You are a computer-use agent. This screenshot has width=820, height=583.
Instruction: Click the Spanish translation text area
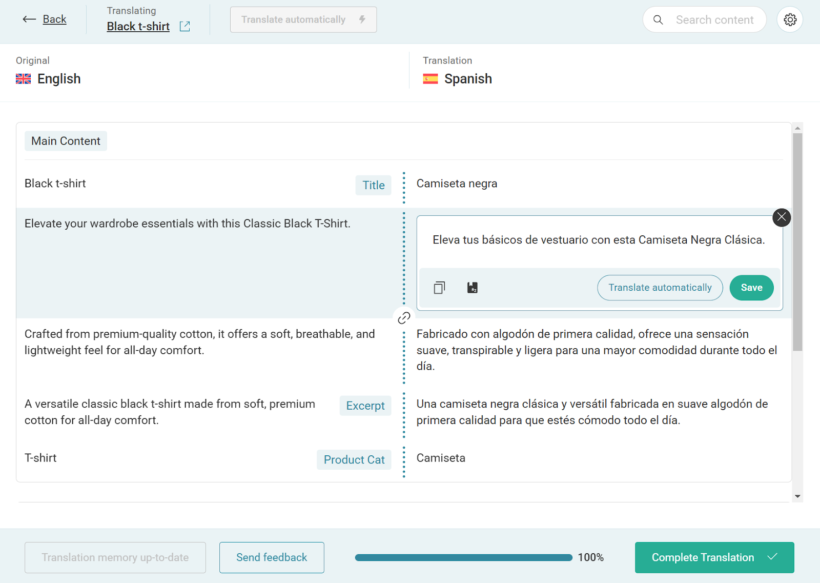pos(599,240)
